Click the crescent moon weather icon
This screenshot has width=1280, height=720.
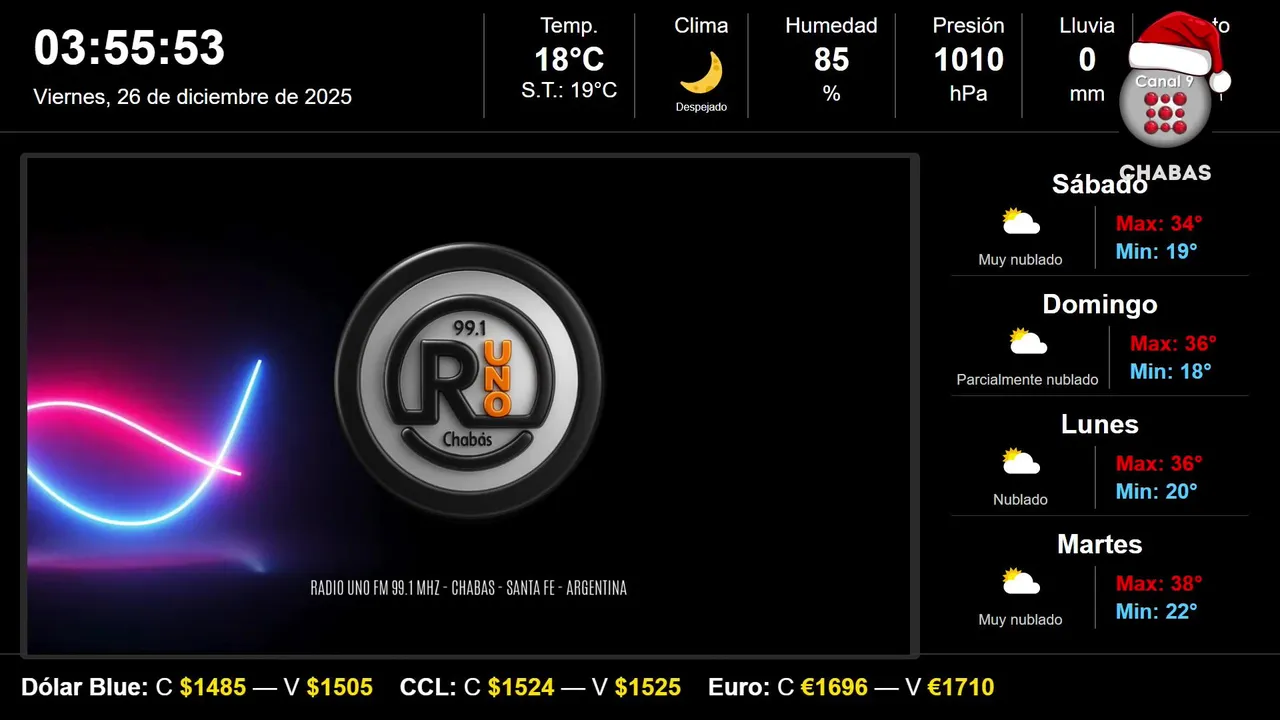pyautogui.click(x=701, y=72)
